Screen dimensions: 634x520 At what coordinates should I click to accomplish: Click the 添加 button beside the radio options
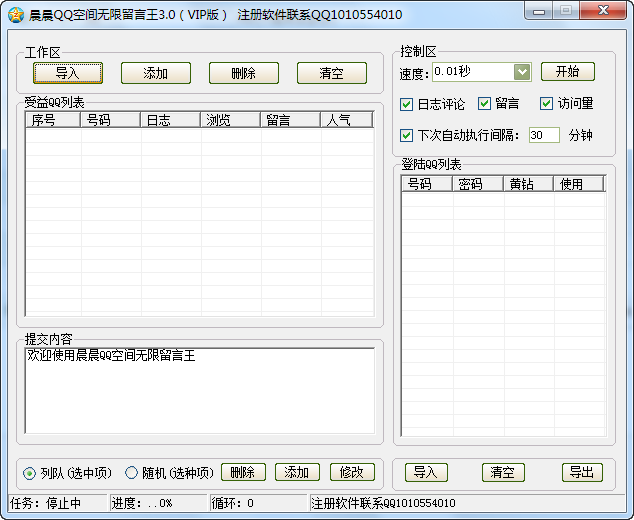[297, 472]
